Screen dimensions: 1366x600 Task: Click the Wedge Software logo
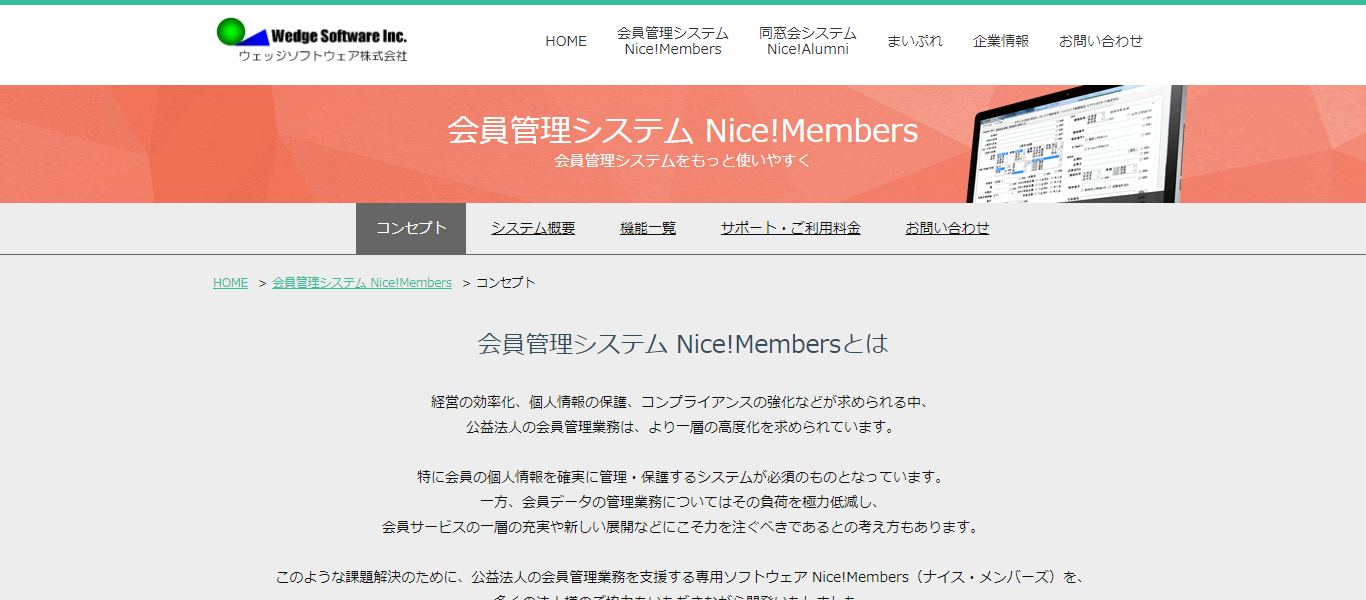pos(313,41)
